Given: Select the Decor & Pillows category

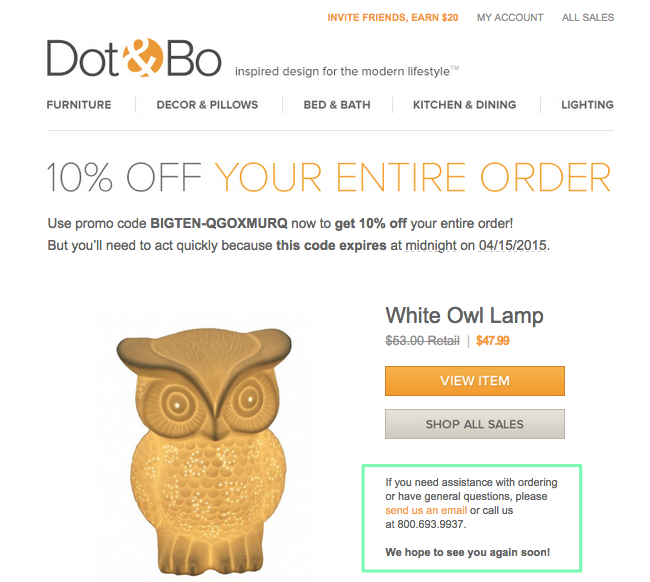Looking at the screenshot, I should (207, 104).
